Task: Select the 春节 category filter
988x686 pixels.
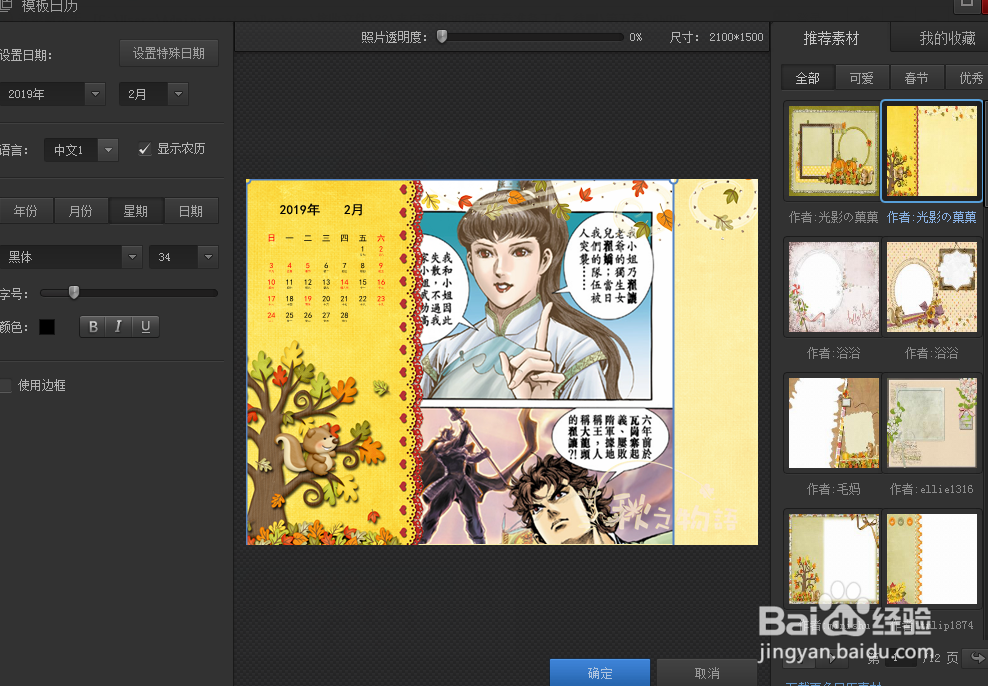Action: [916, 78]
